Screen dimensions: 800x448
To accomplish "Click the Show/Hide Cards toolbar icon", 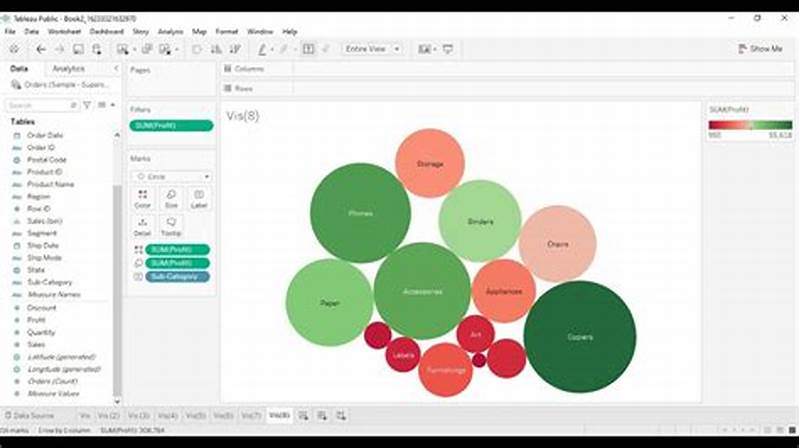I will point(424,49).
